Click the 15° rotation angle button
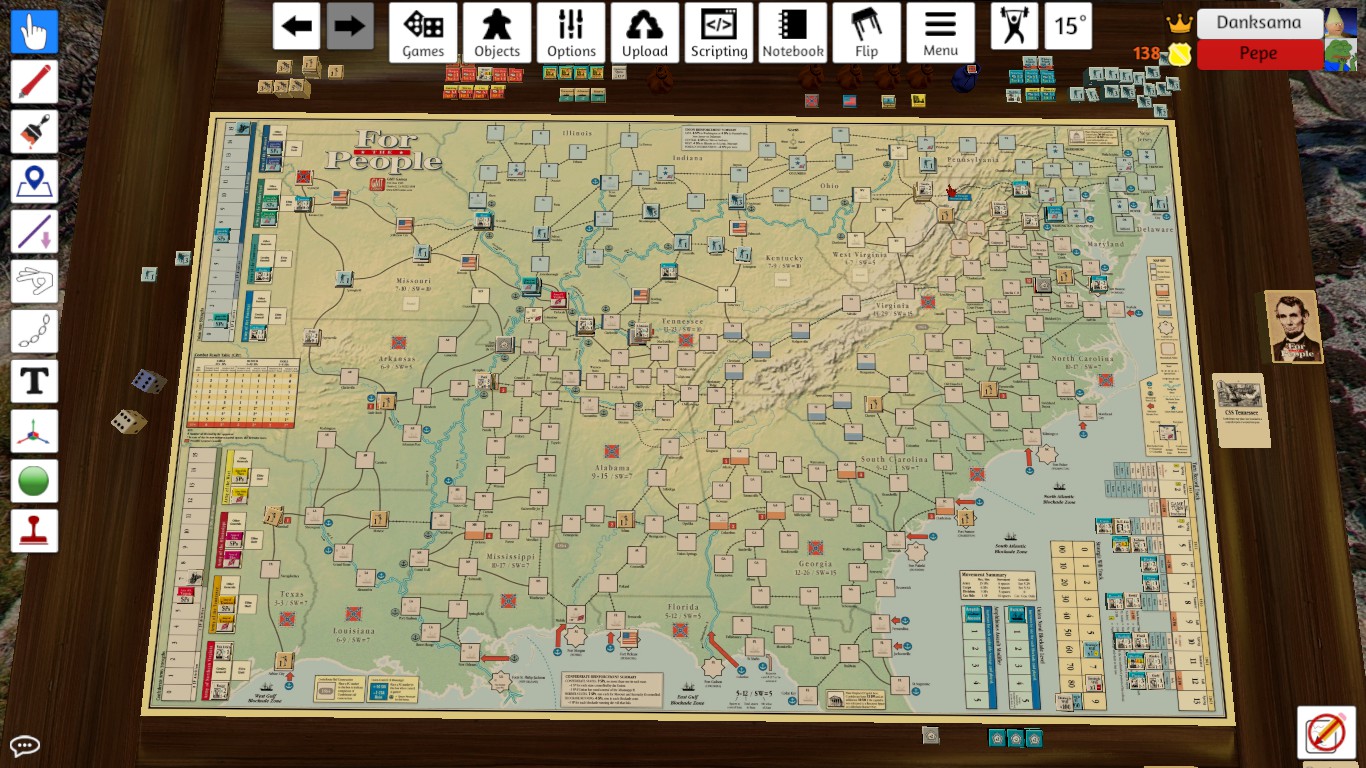Viewport: 1366px width, 768px height. [1068, 26]
